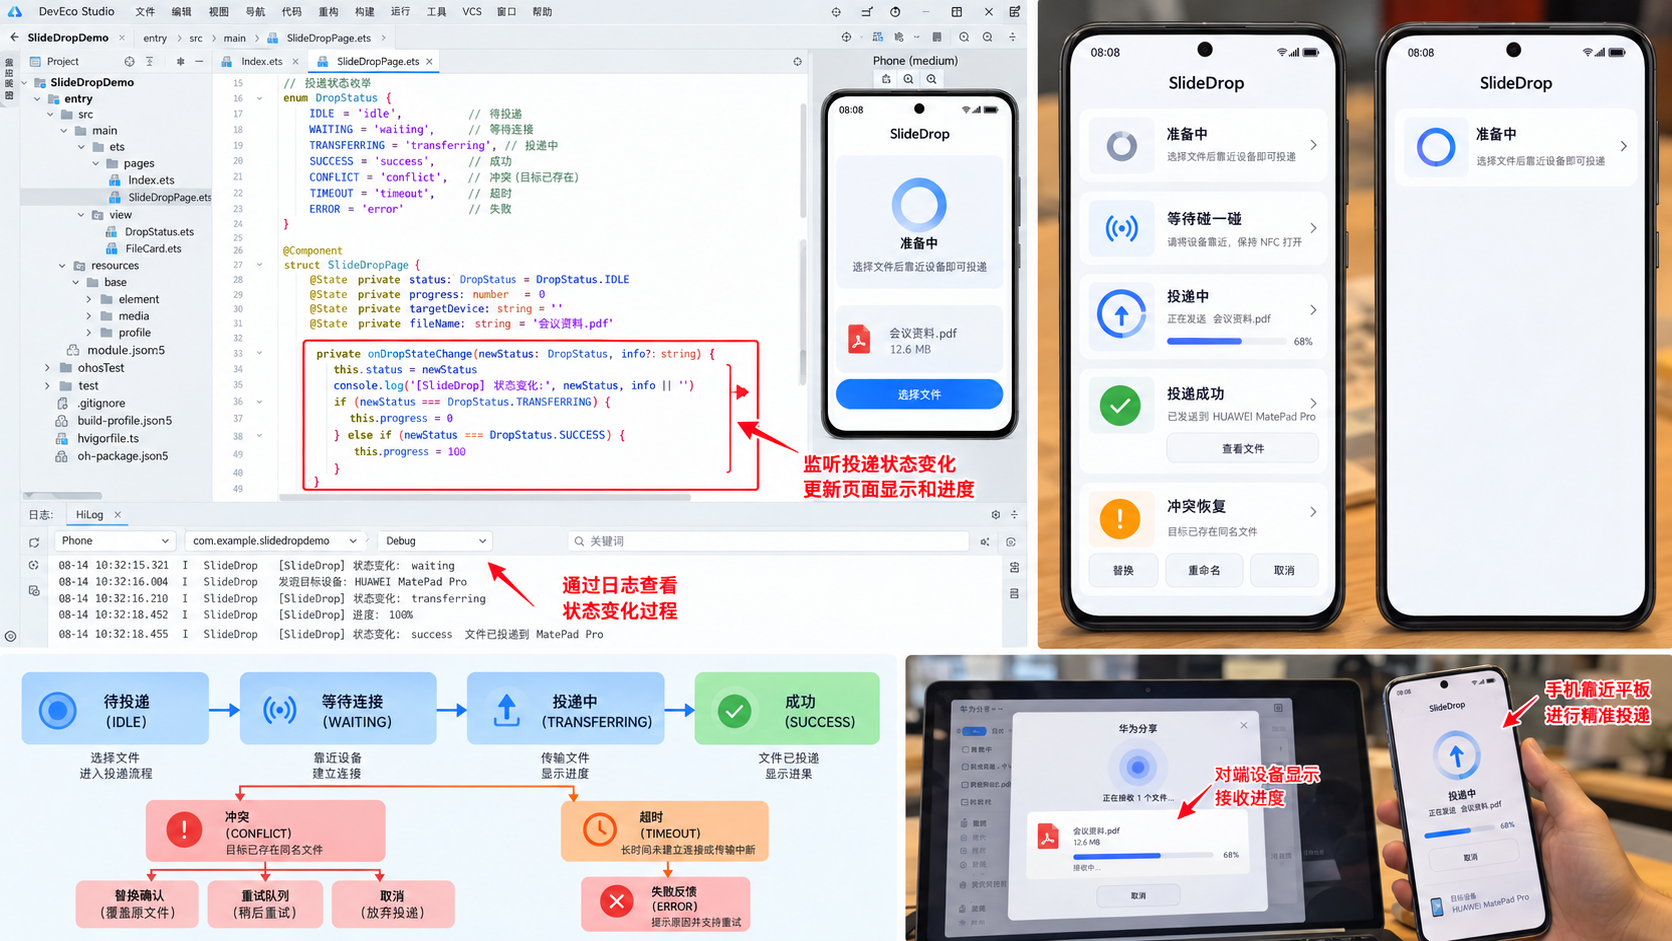Click the 68% transfer progress bar on 投递中 card
Image resolution: width=1672 pixels, height=941 pixels.
(x=1227, y=342)
